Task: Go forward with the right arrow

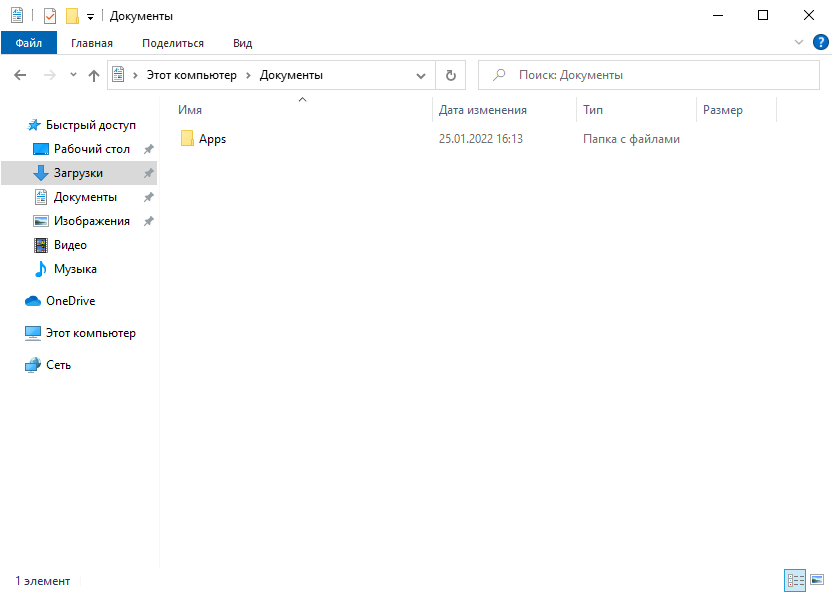Action: (49, 75)
